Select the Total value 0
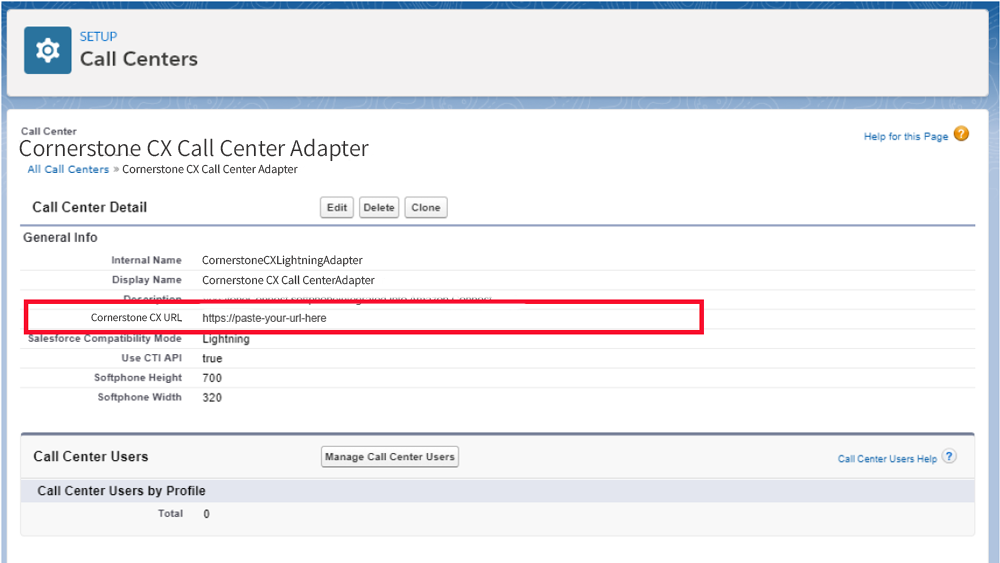 pos(206,514)
